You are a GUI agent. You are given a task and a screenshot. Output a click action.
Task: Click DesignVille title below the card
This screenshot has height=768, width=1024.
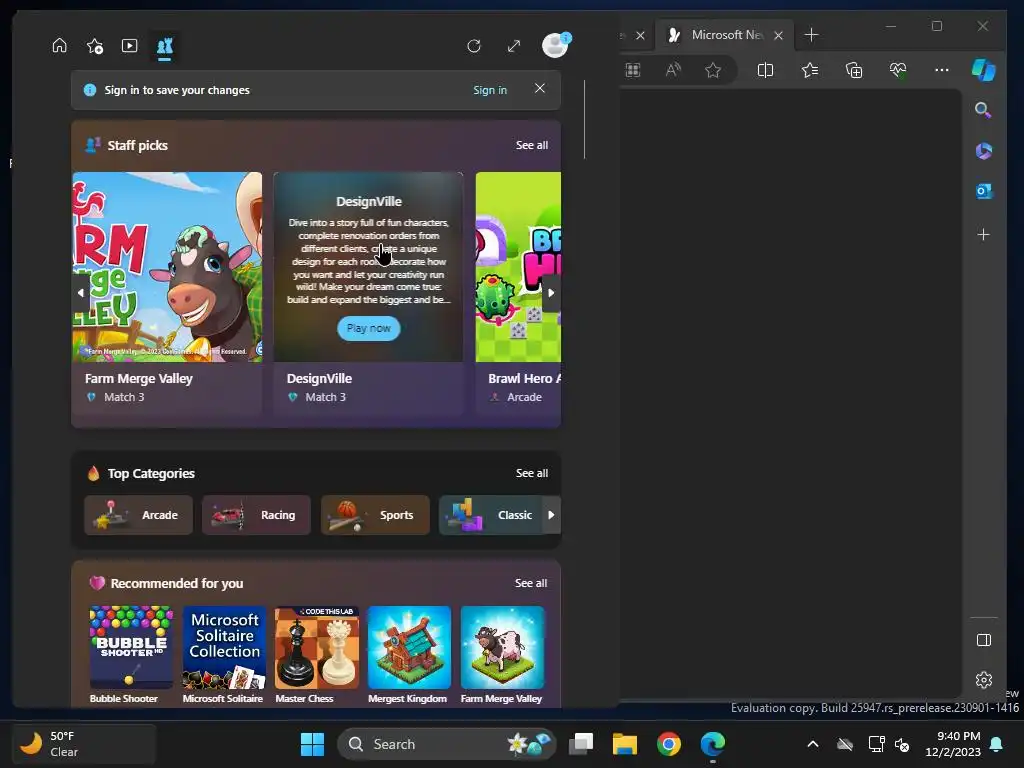coord(319,378)
